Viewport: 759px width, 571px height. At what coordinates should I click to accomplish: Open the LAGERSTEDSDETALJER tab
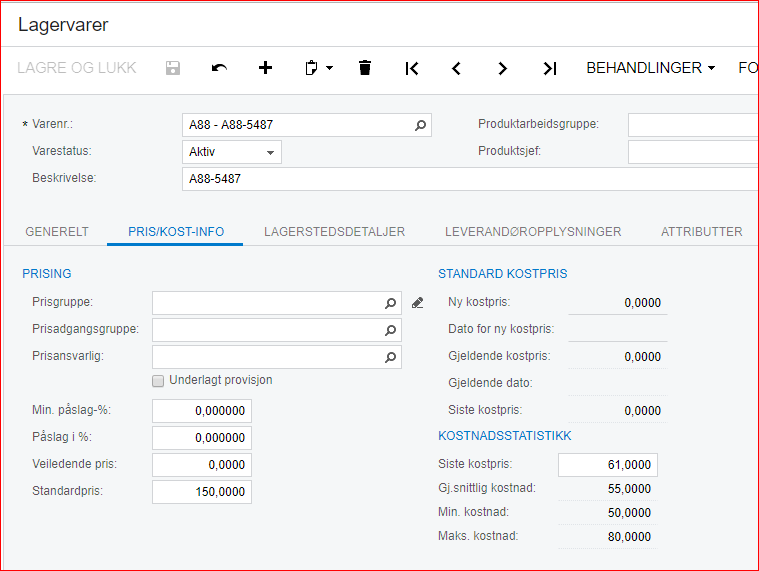click(334, 232)
